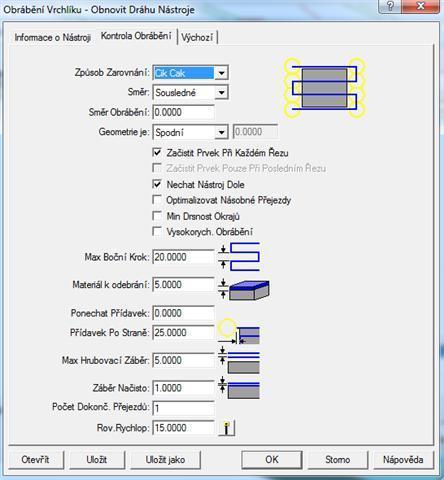This screenshot has height=480, width=444.
Task: Confirm the dialog with OK
Action: point(272,460)
